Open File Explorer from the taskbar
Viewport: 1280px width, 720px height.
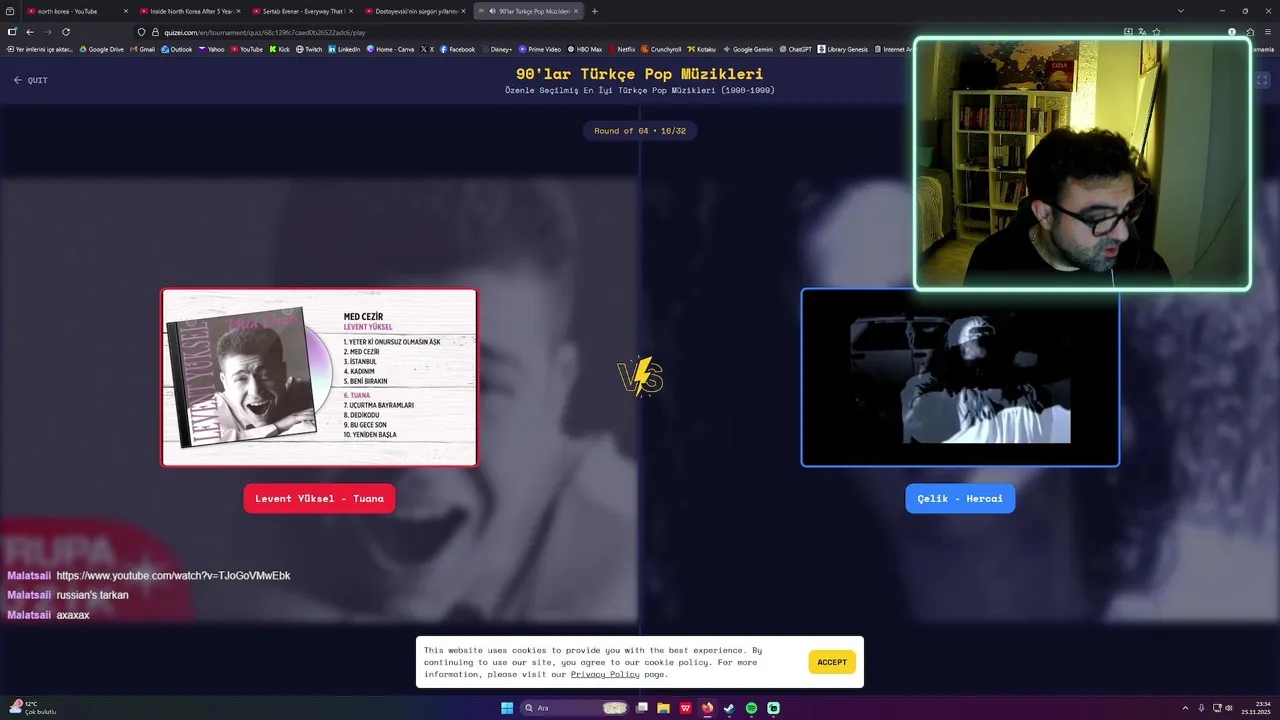point(663,708)
